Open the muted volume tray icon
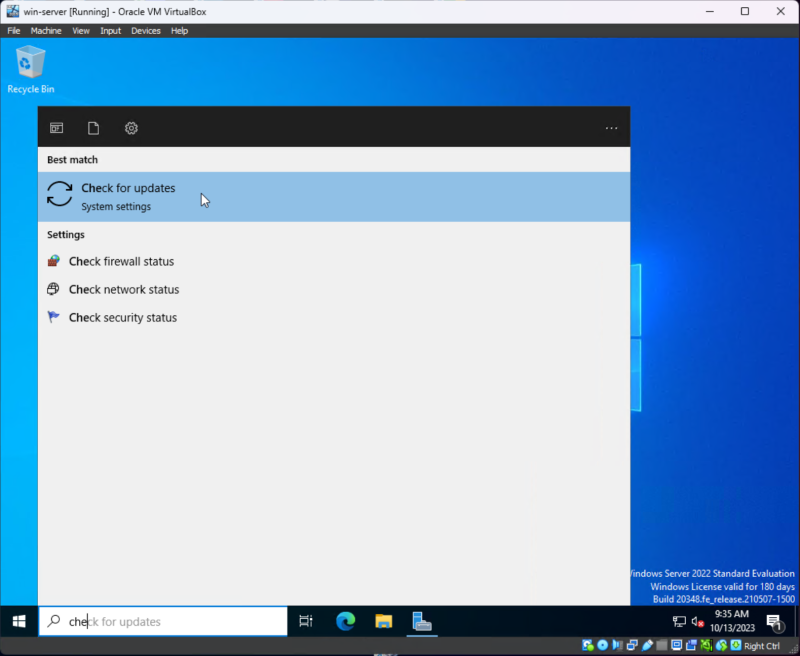The height and width of the screenshot is (656, 800). click(698, 622)
